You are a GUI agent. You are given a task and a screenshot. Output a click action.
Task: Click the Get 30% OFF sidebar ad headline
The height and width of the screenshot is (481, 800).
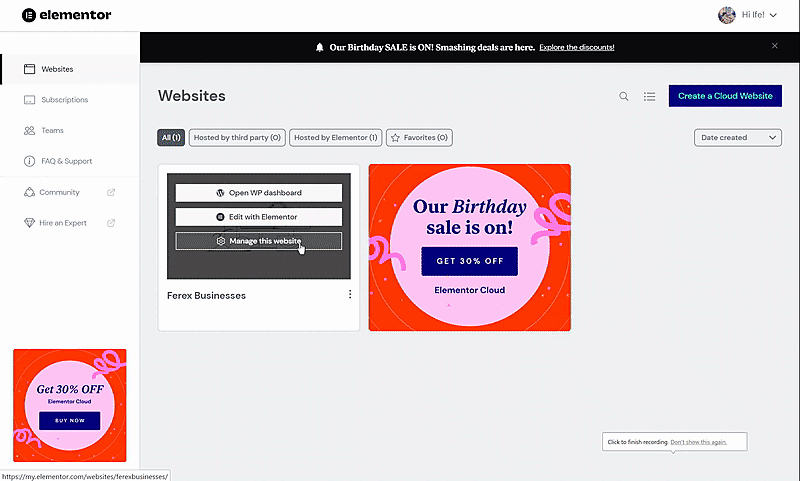tap(70, 389)
